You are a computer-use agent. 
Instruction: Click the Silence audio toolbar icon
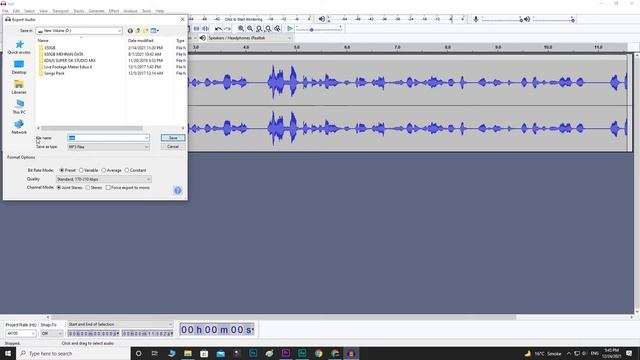(205, 29)
